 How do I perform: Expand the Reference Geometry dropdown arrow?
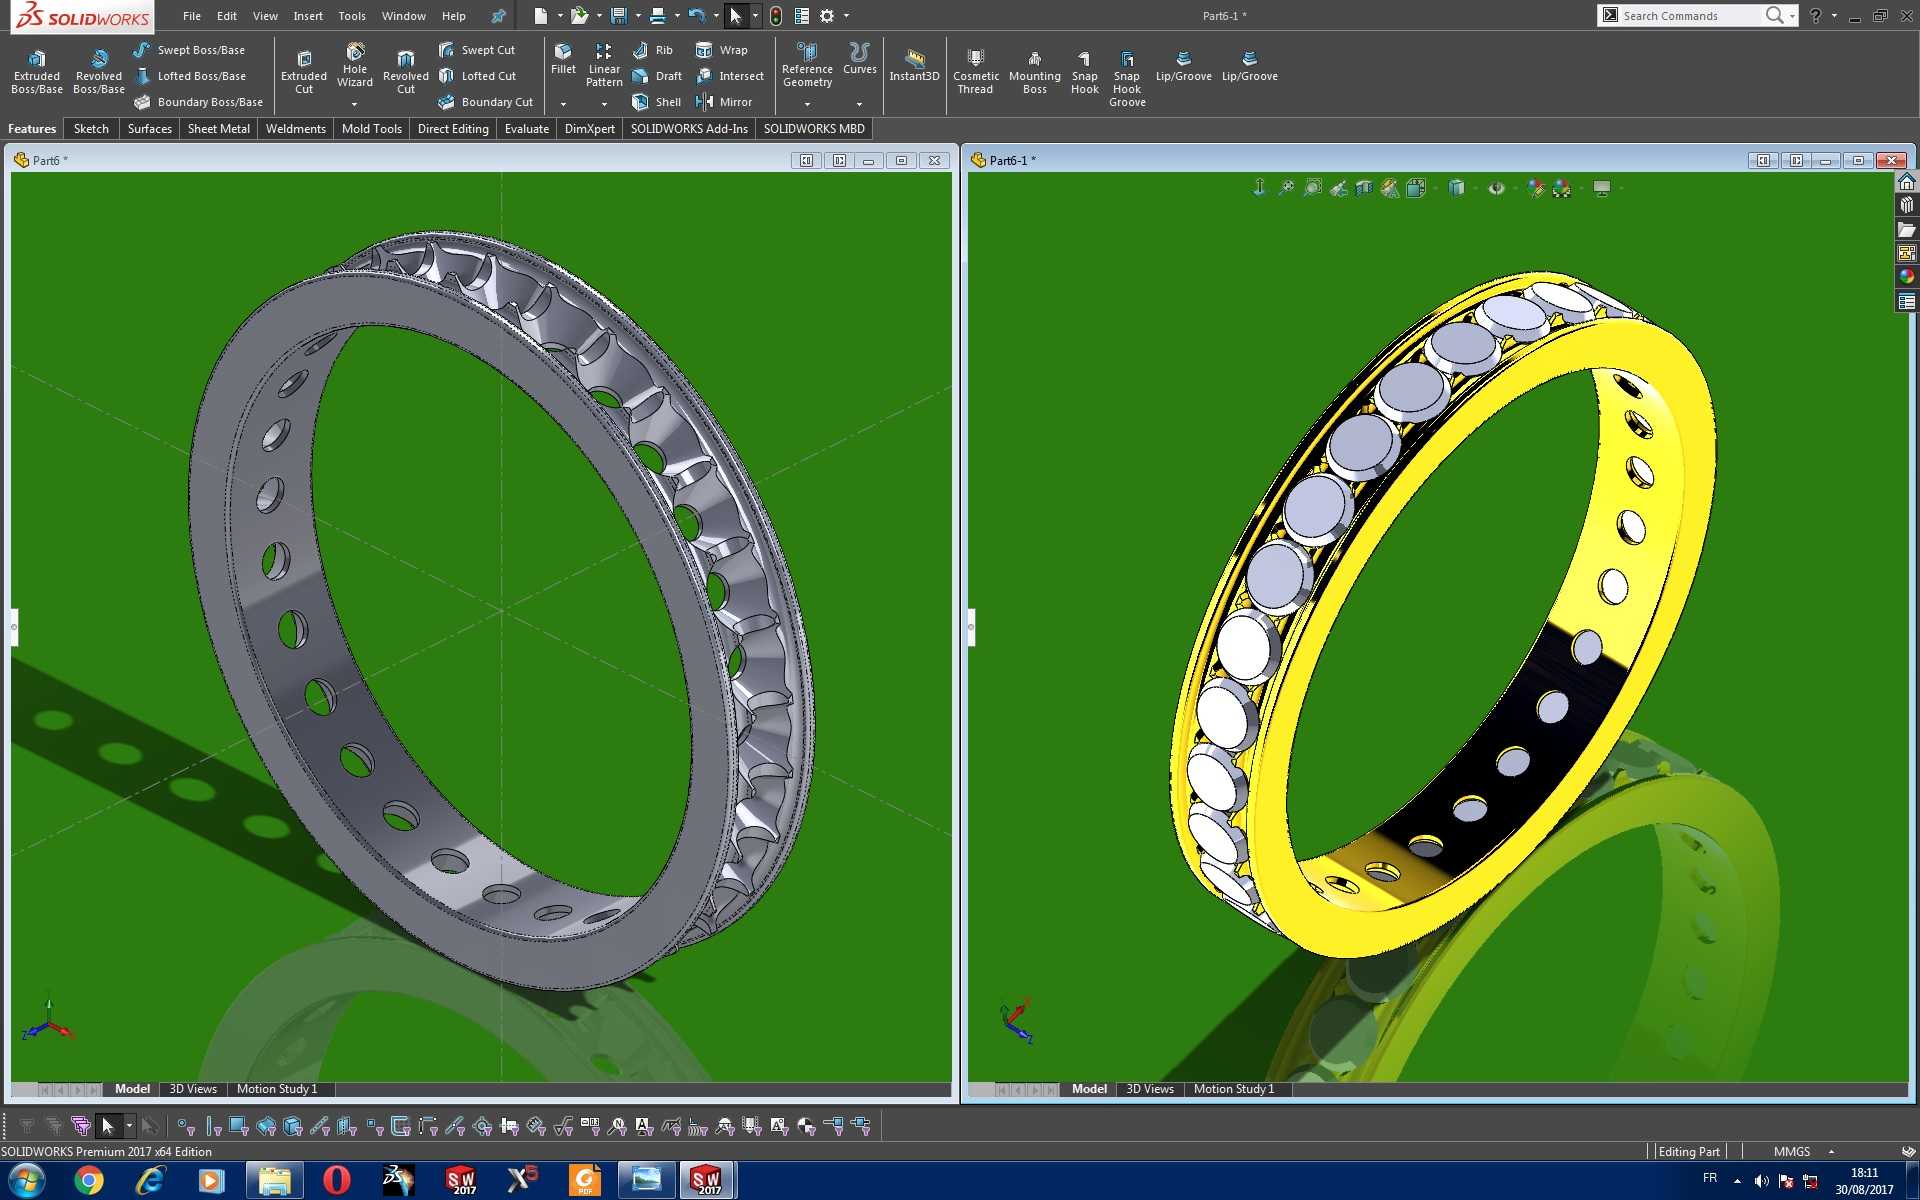(807, 104)
